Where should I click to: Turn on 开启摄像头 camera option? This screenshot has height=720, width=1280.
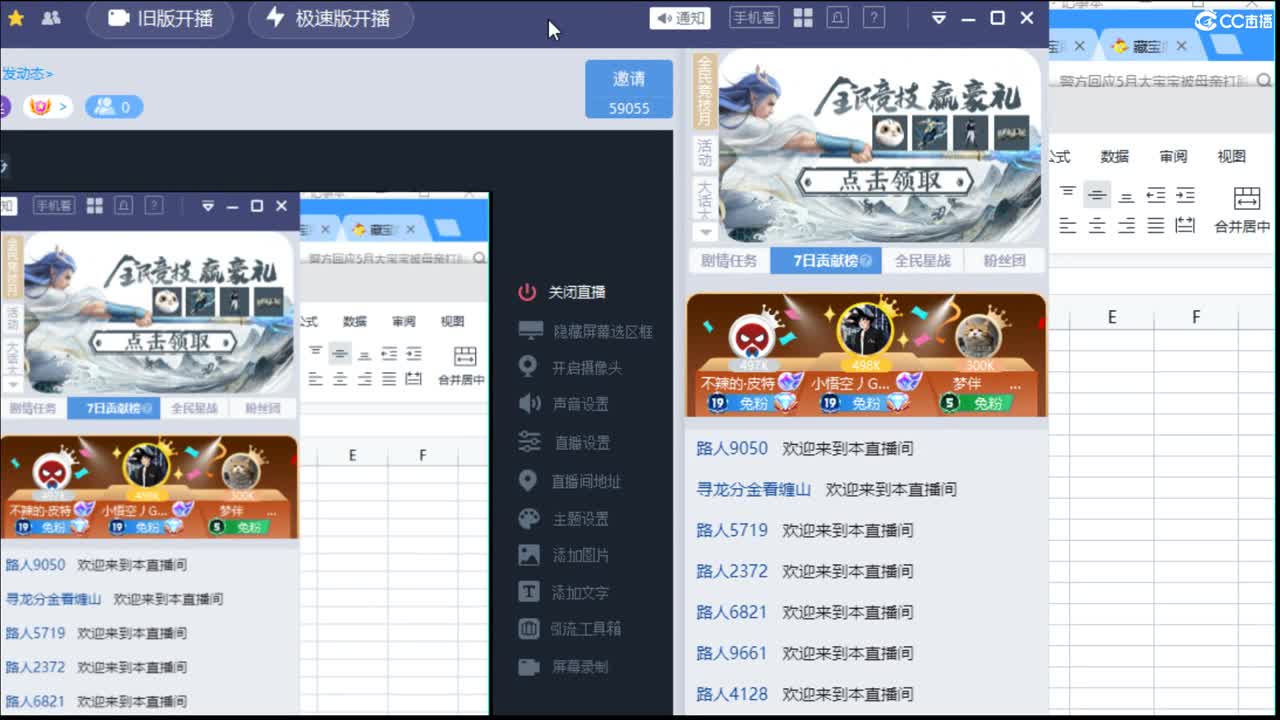point(570,367)
